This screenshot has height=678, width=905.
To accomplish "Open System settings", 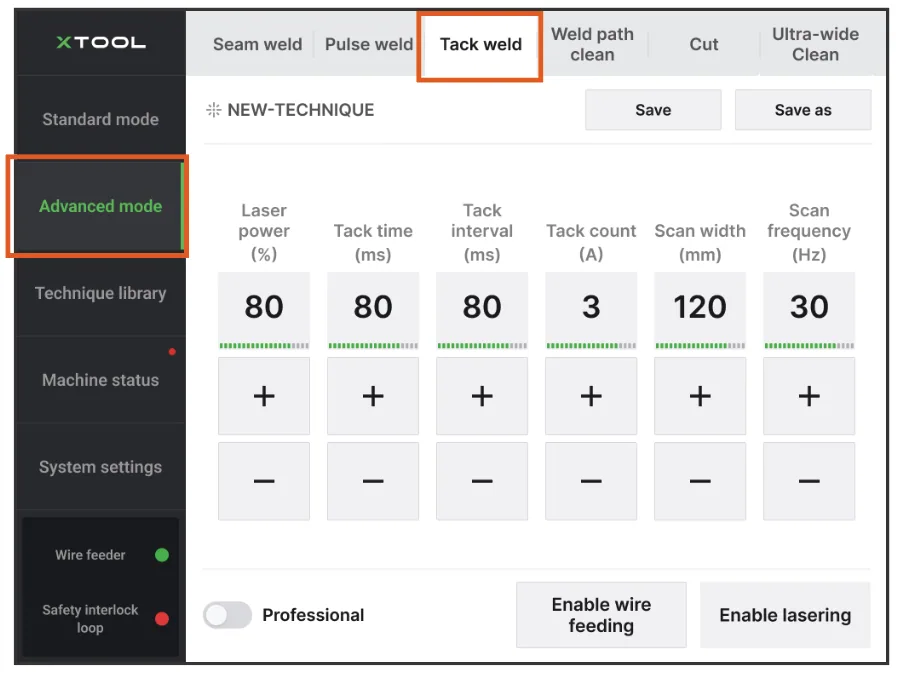I will [x=100, y=467].
